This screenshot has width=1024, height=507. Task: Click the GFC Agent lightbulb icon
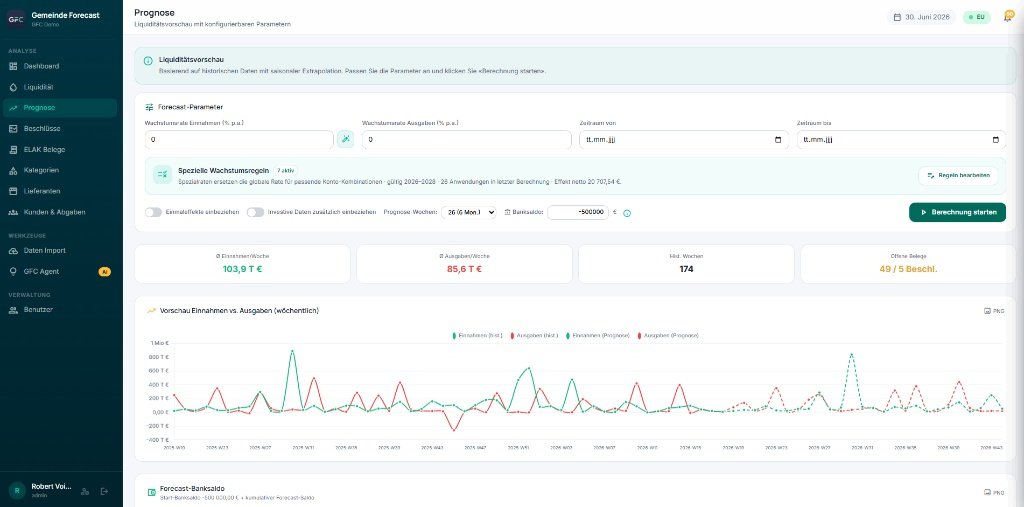pos(13,272)
